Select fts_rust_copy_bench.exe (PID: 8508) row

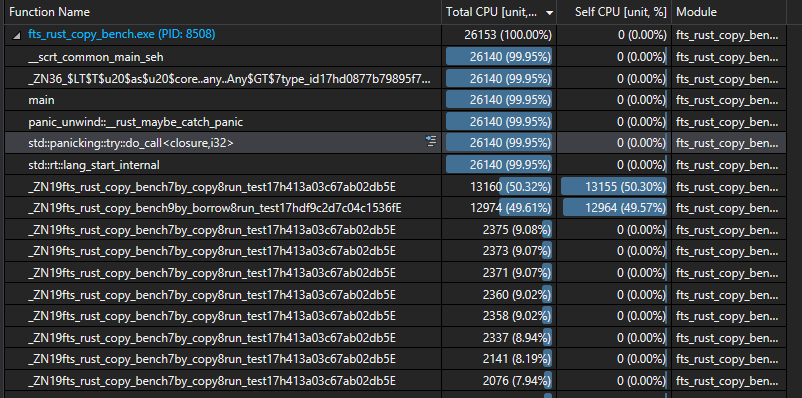click(x=395, y=35)
